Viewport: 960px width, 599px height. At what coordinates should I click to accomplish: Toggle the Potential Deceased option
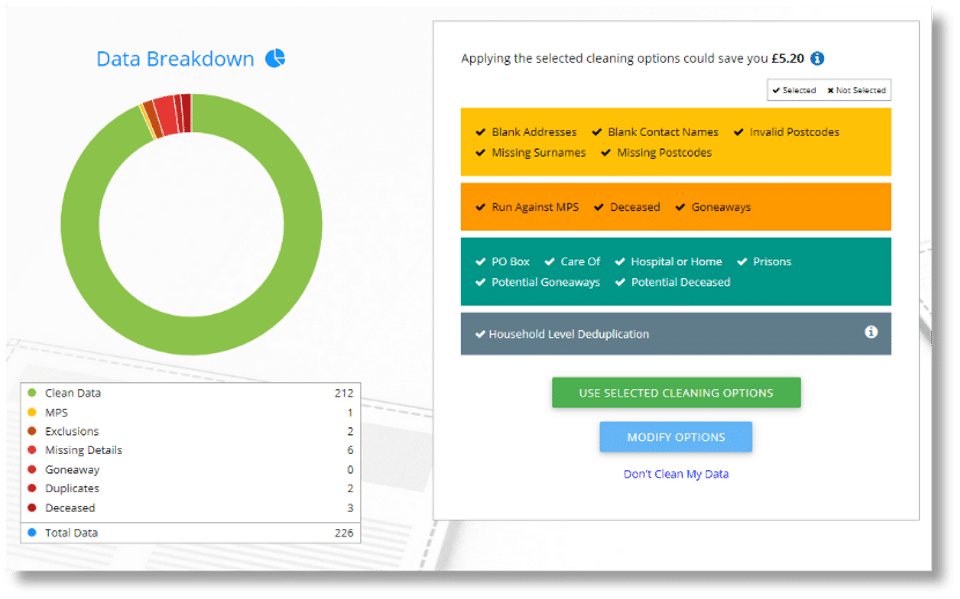coord(672,282)
